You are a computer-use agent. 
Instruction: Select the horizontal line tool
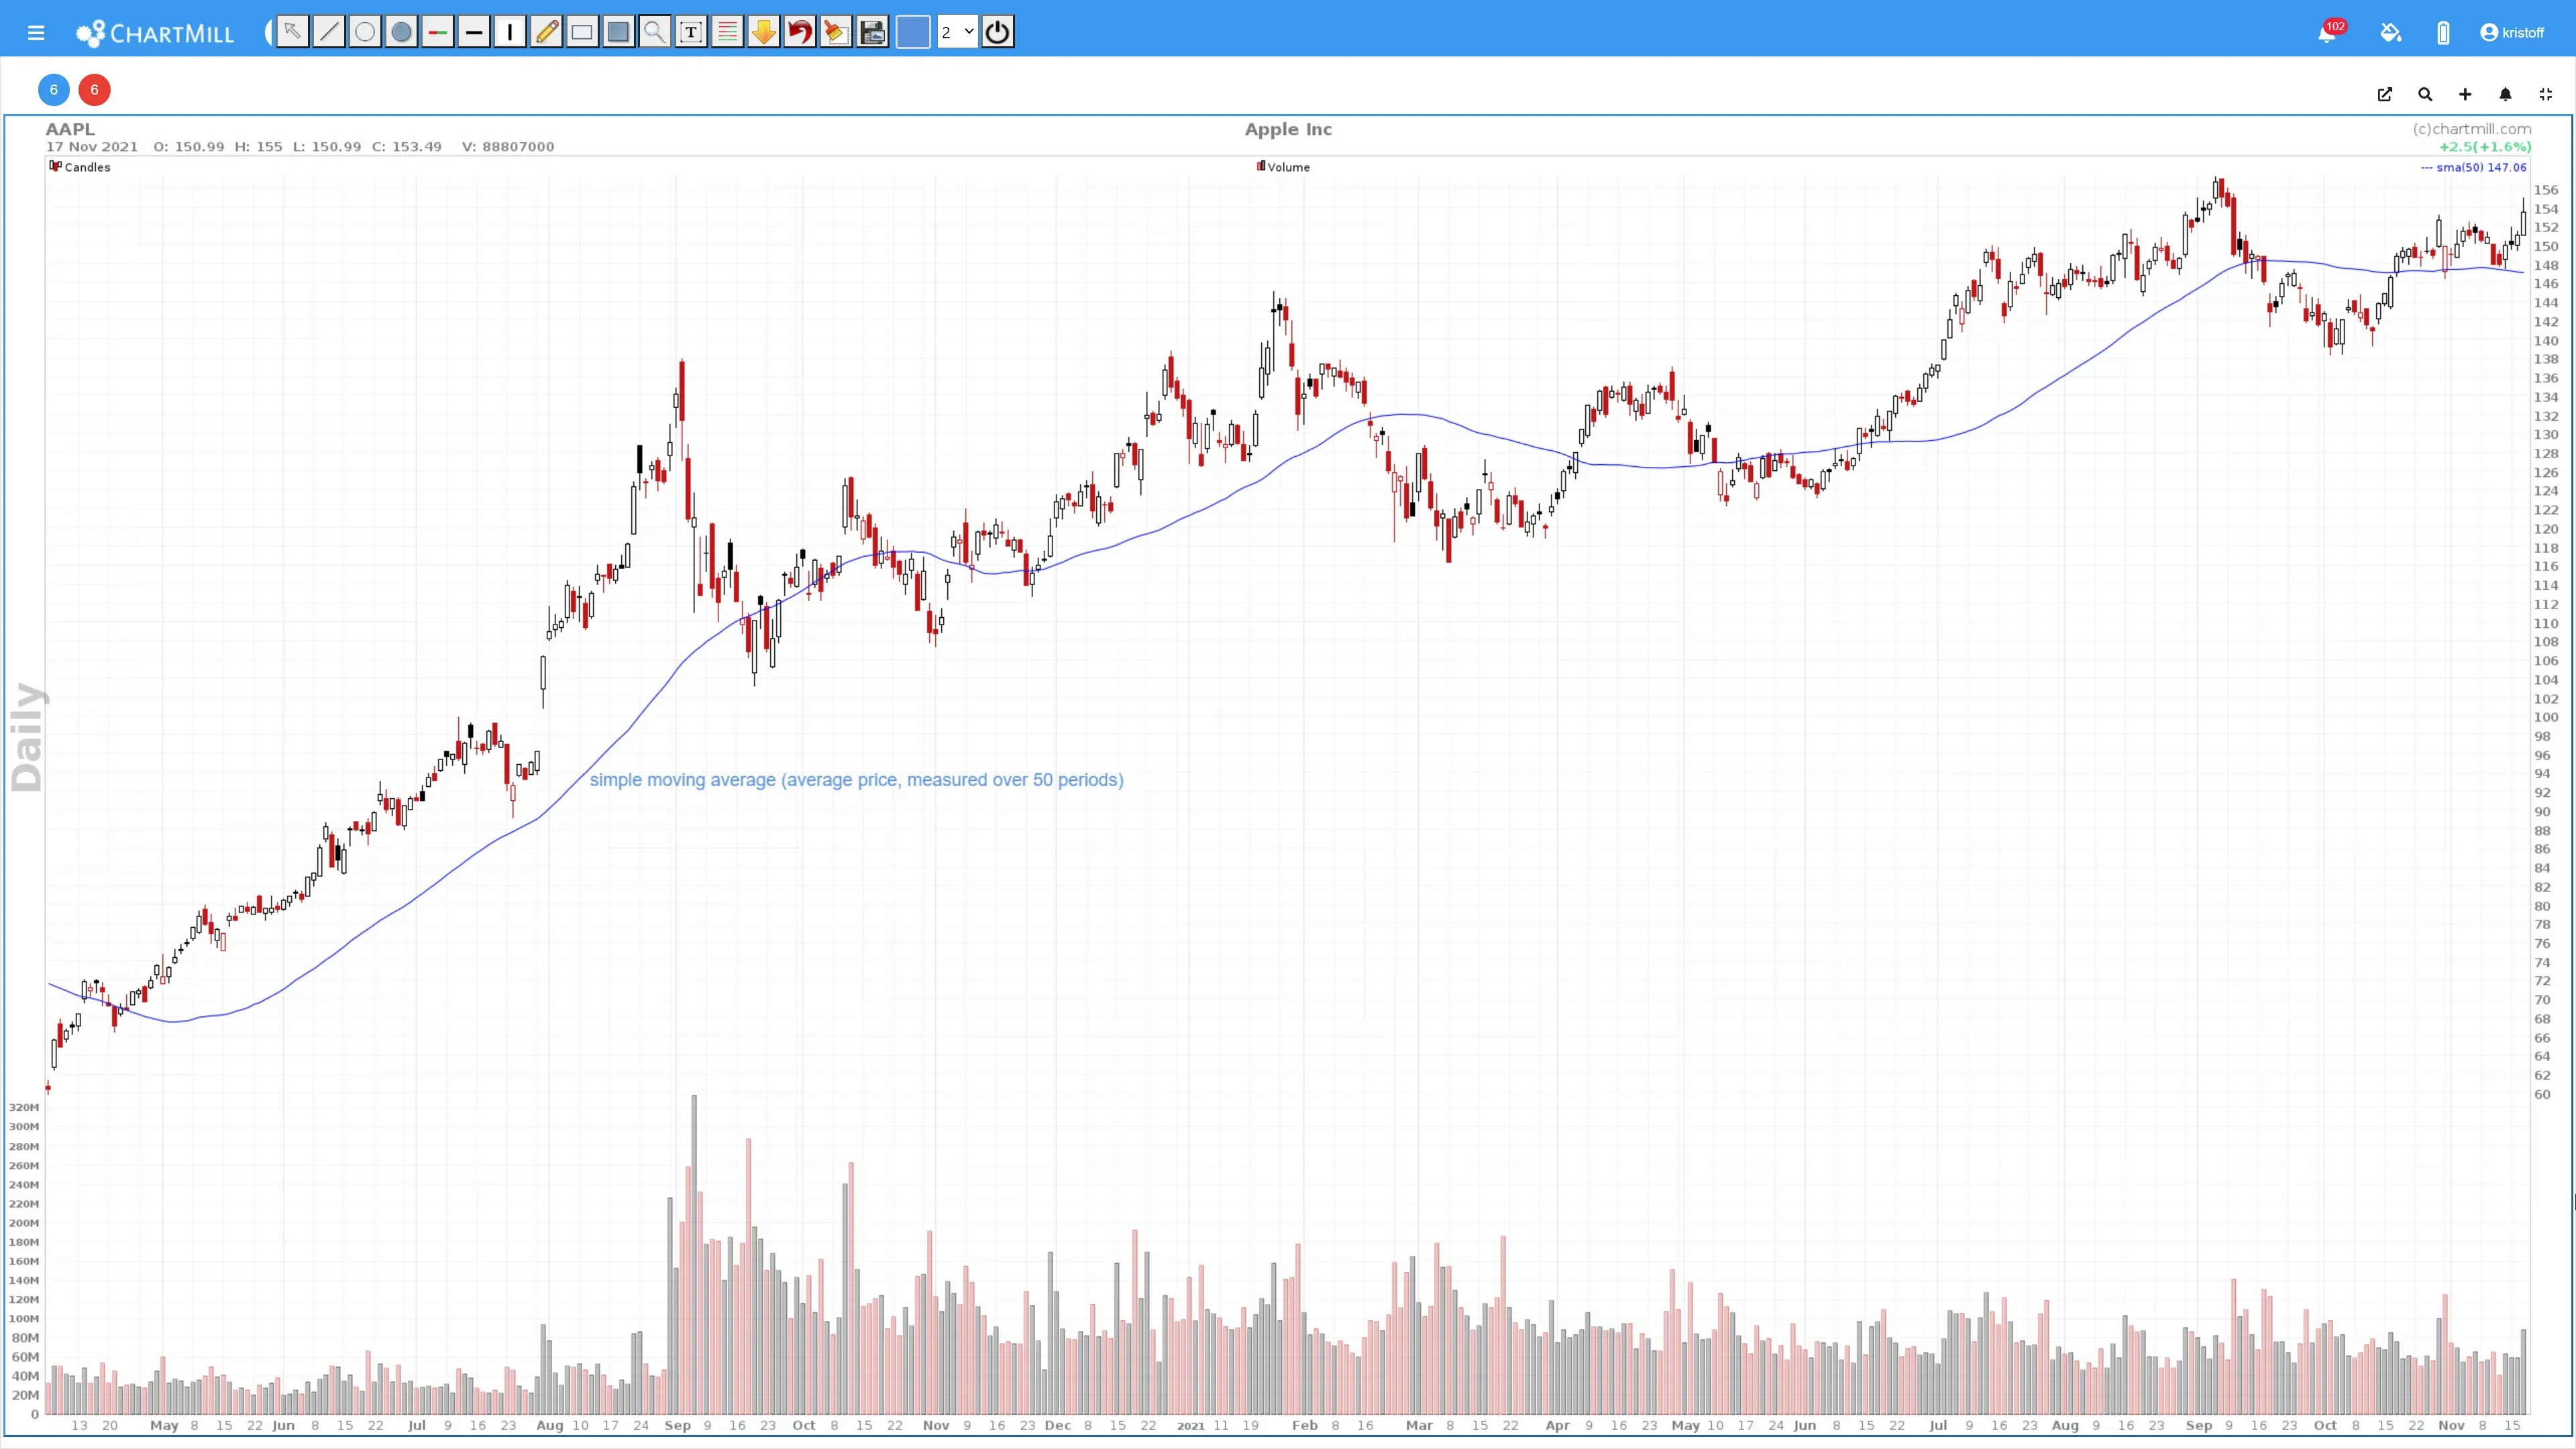pyautogui.click(x=474, y=32)
